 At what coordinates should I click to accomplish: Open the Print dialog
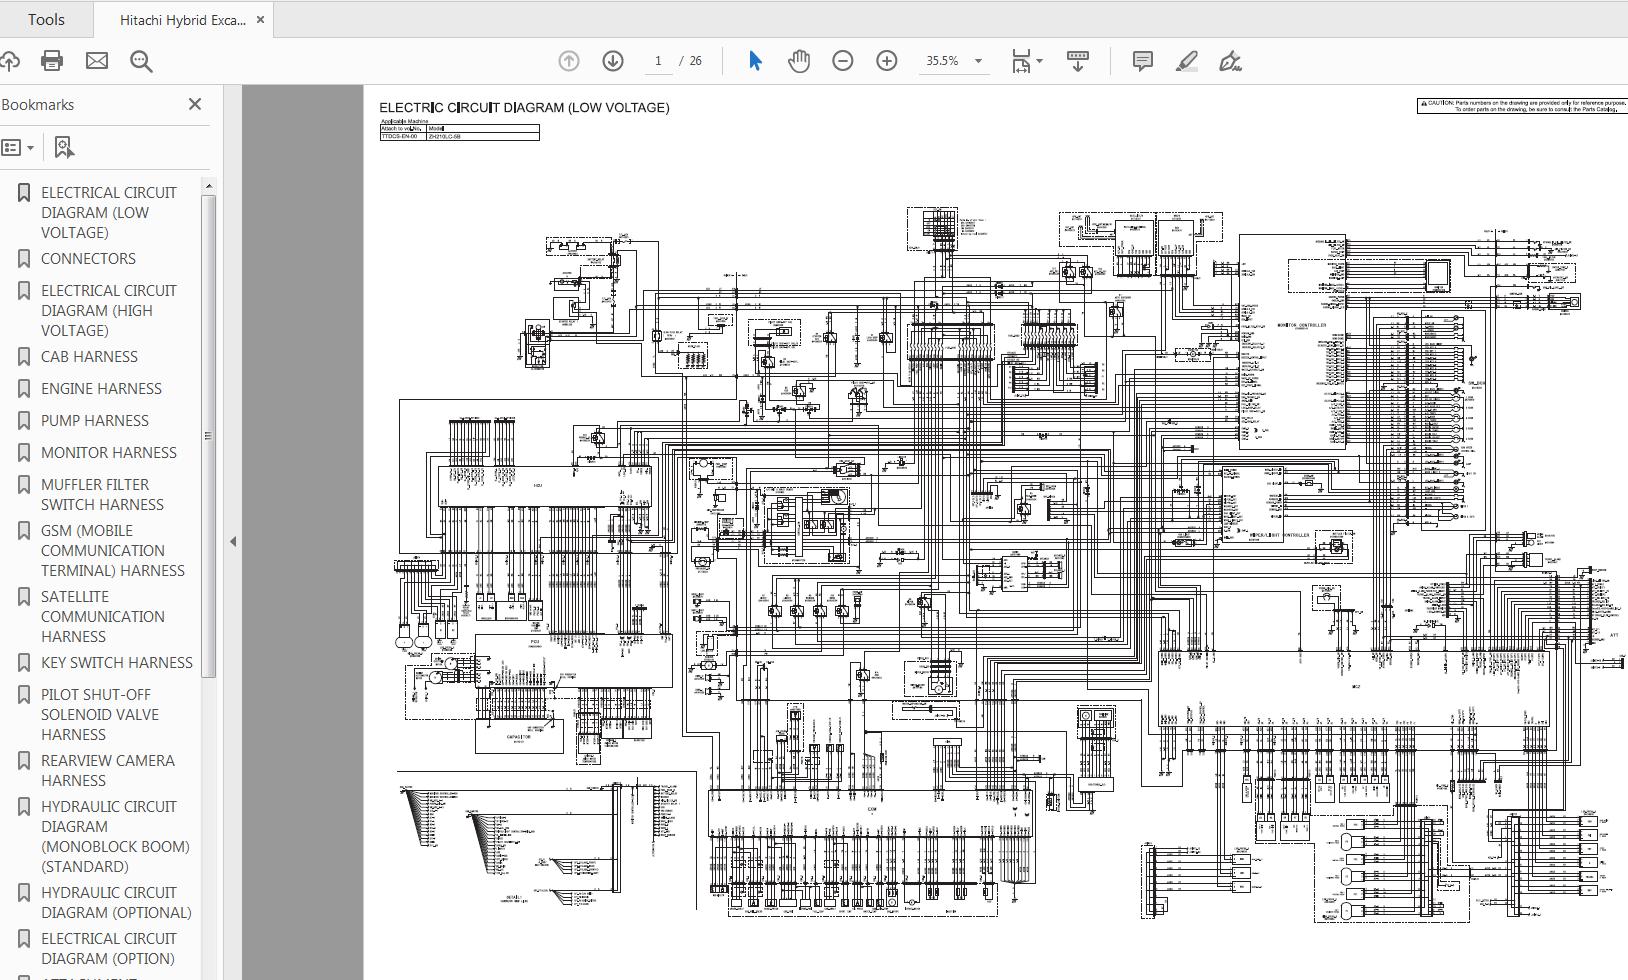[x=51, y=61]
